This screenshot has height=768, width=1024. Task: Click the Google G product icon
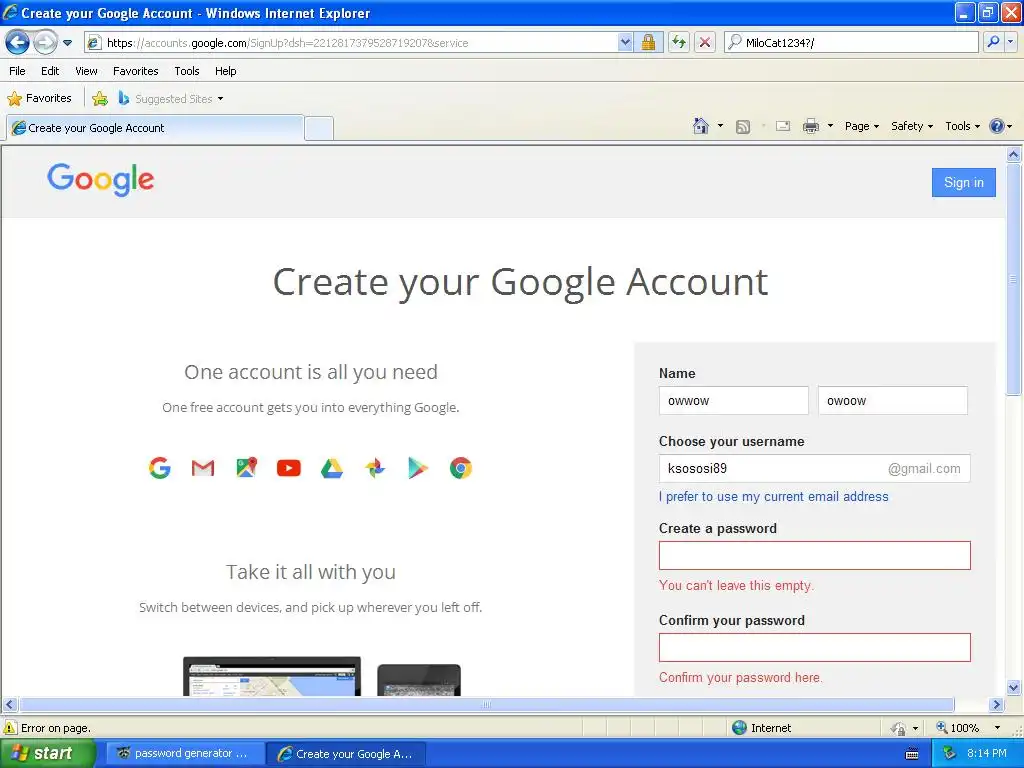[x=159, y=468]
